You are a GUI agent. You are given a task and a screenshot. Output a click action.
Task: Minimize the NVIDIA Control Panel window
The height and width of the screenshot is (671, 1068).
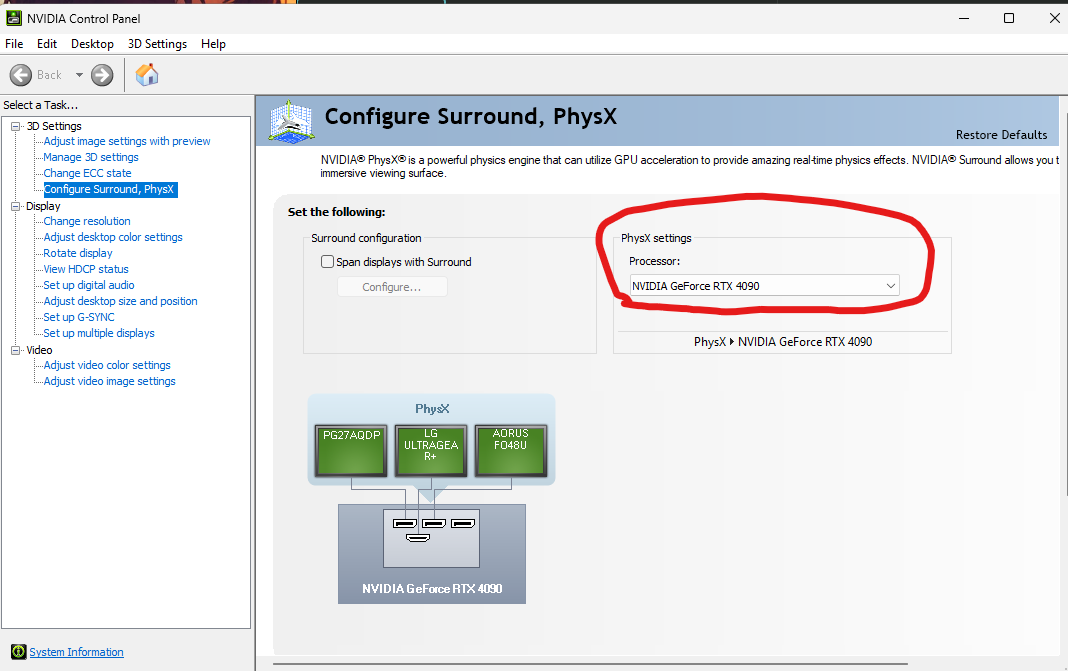click(964, 18)
